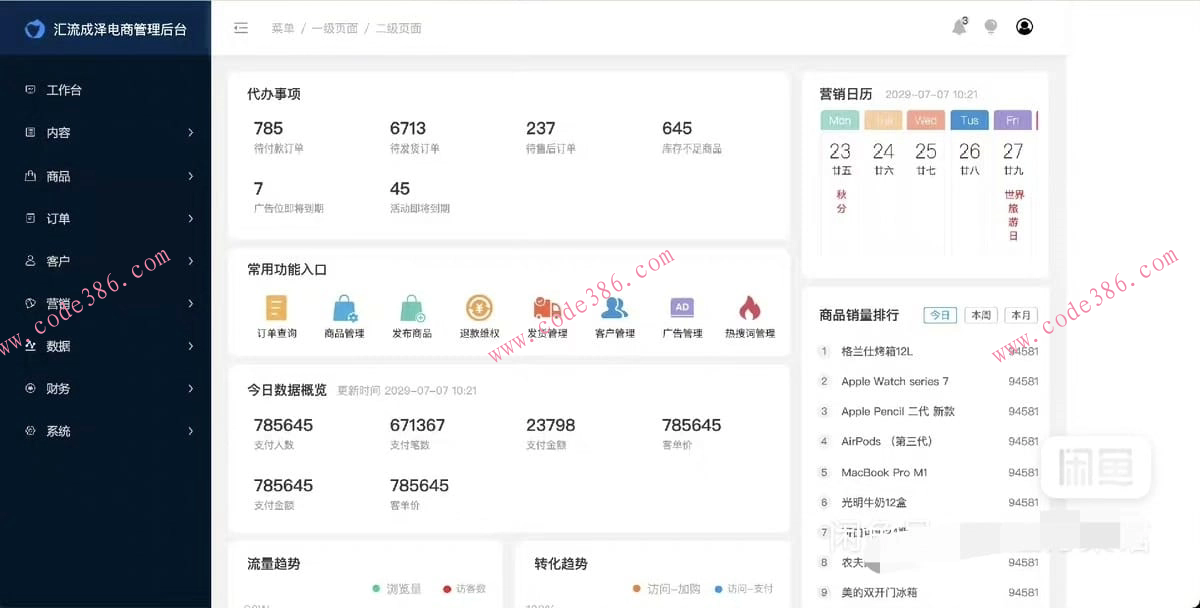Open the notification bell with badge

959,27
